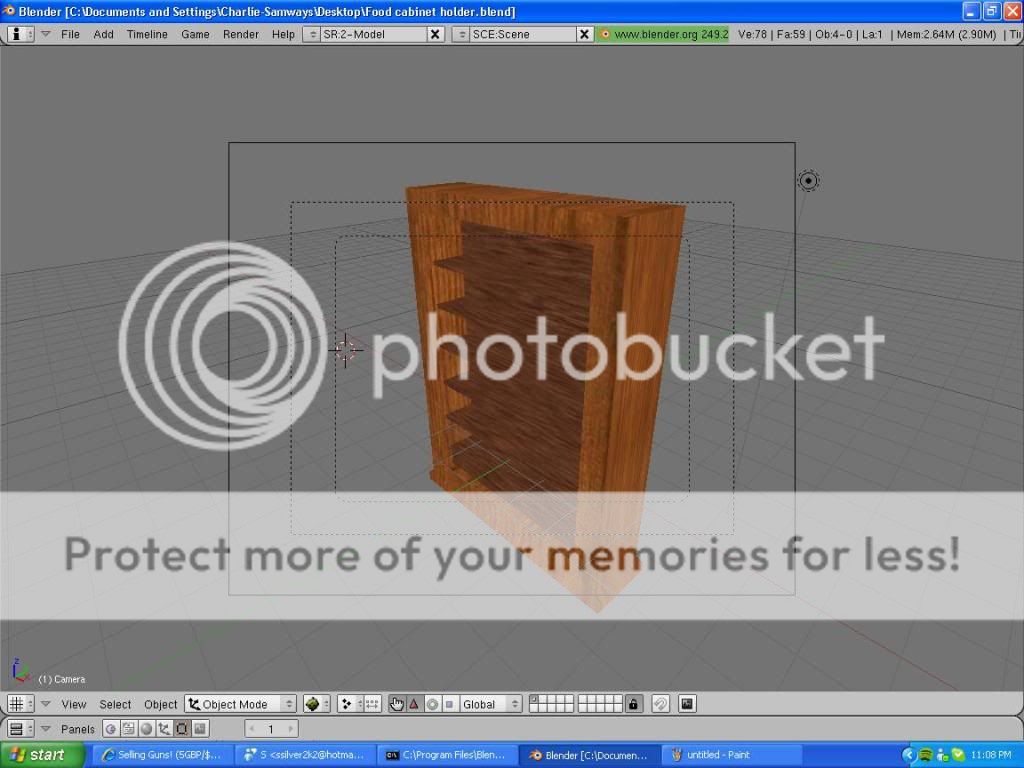Switch to Scene buttons context
Screen dimensions: 1024x768
pyautogui.click(x=200, y=728)
